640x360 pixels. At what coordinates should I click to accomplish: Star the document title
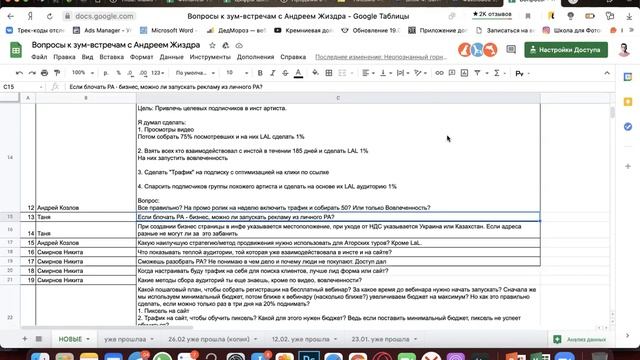click(212, 45)
